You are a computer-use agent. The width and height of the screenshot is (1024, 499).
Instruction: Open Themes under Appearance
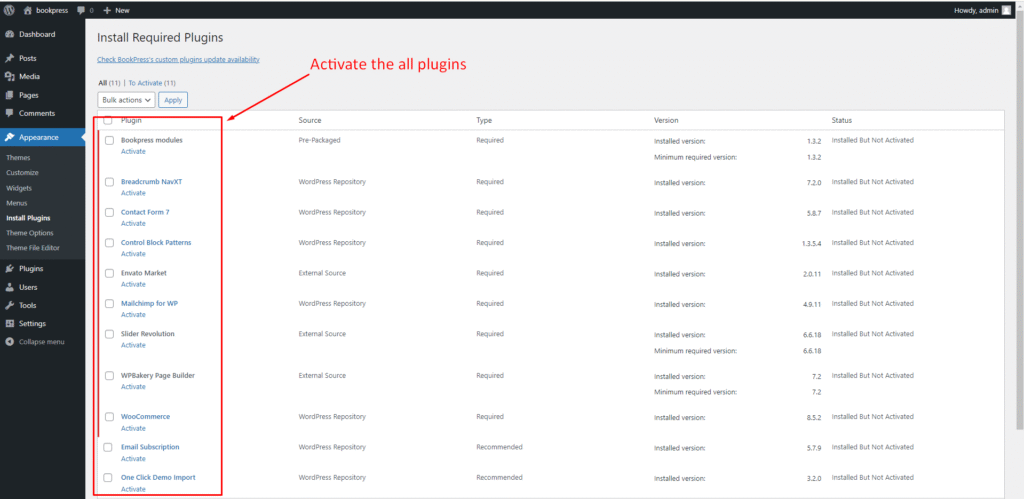pyautogui.click(x=18, y=157)
